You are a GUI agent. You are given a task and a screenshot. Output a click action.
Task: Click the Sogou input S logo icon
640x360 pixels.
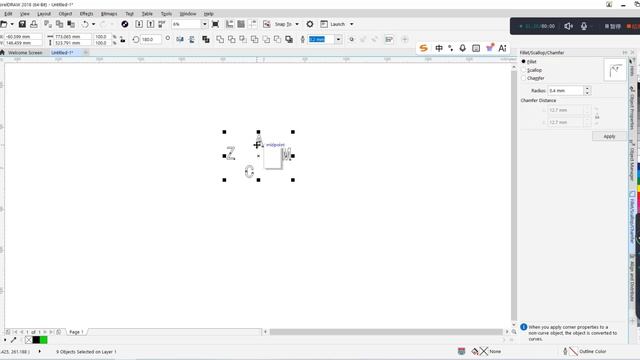[424, 48]
